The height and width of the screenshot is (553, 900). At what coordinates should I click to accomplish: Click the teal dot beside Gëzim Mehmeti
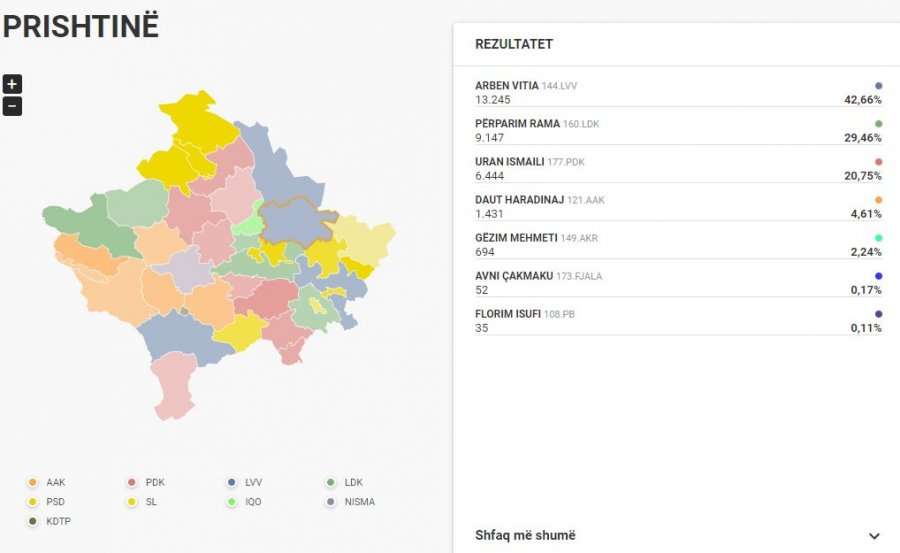878,238
